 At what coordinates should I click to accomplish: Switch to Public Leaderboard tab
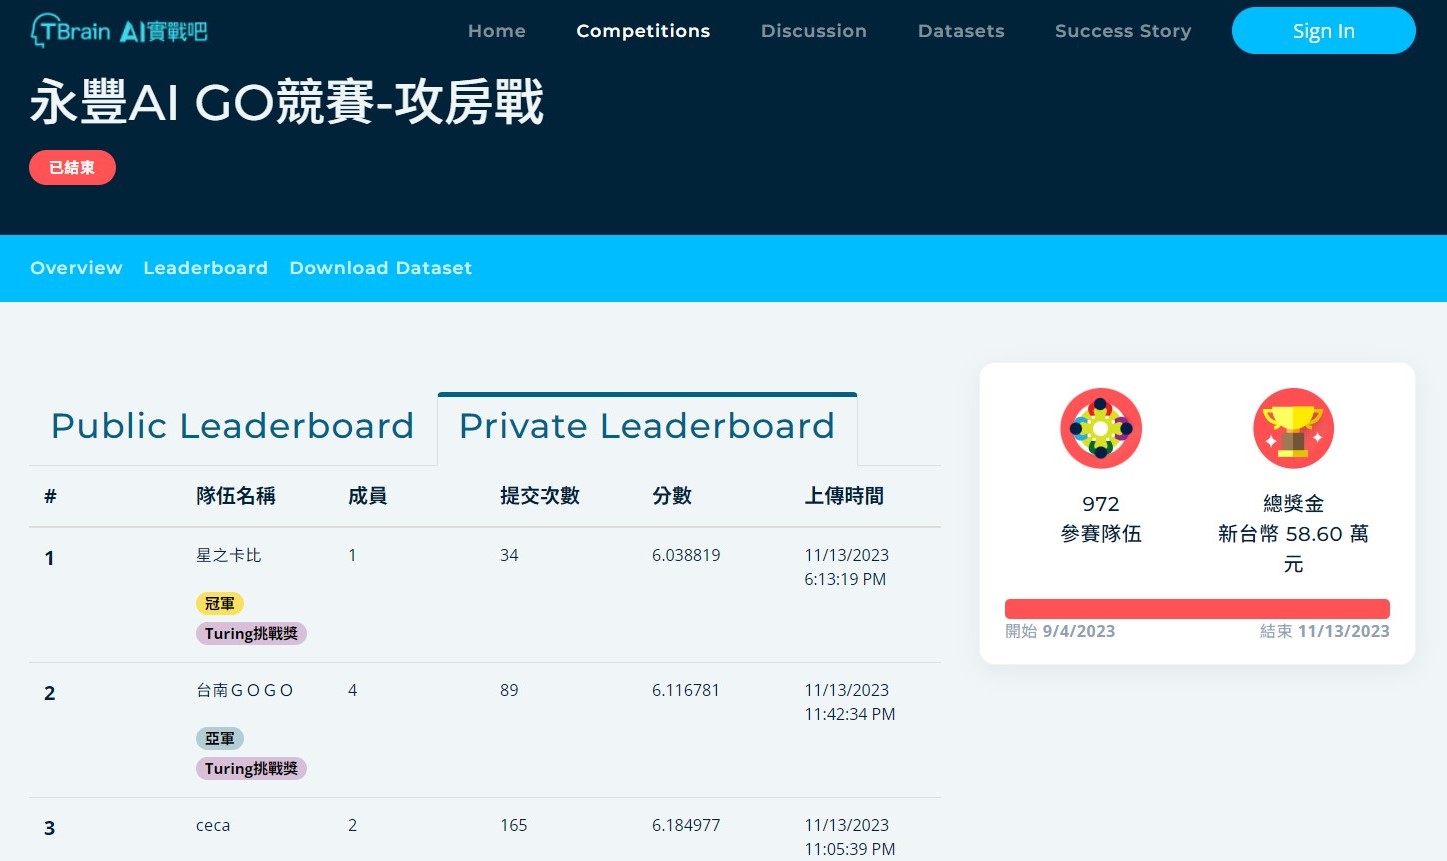232,426
